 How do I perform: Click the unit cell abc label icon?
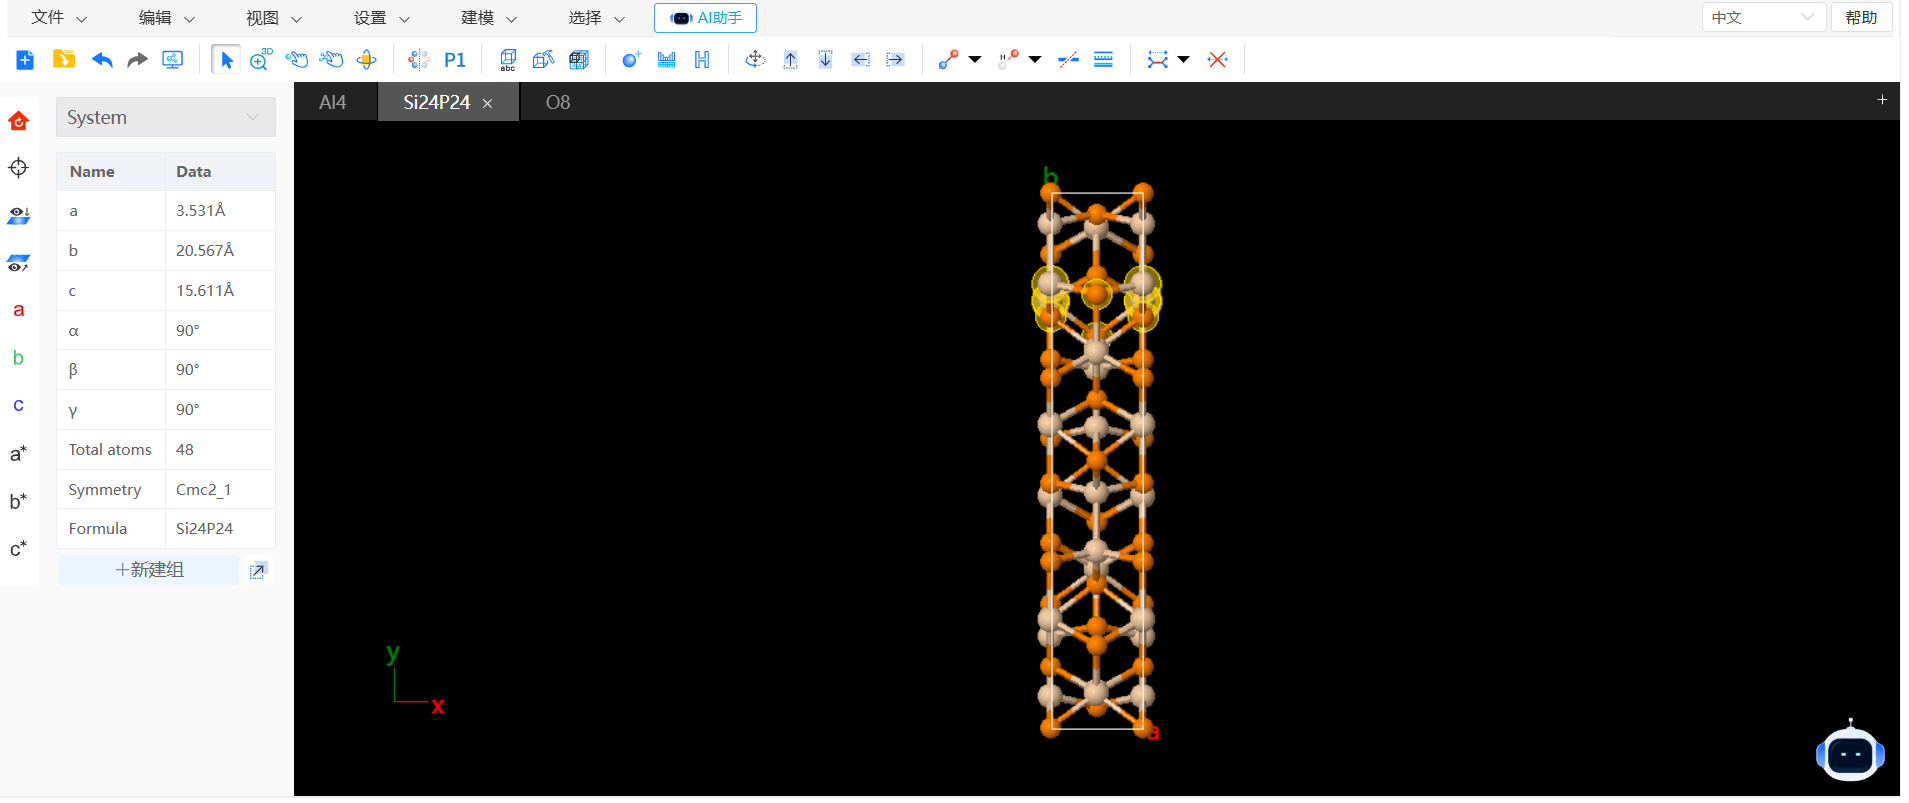pyautogui.click(x=508, y=60)
